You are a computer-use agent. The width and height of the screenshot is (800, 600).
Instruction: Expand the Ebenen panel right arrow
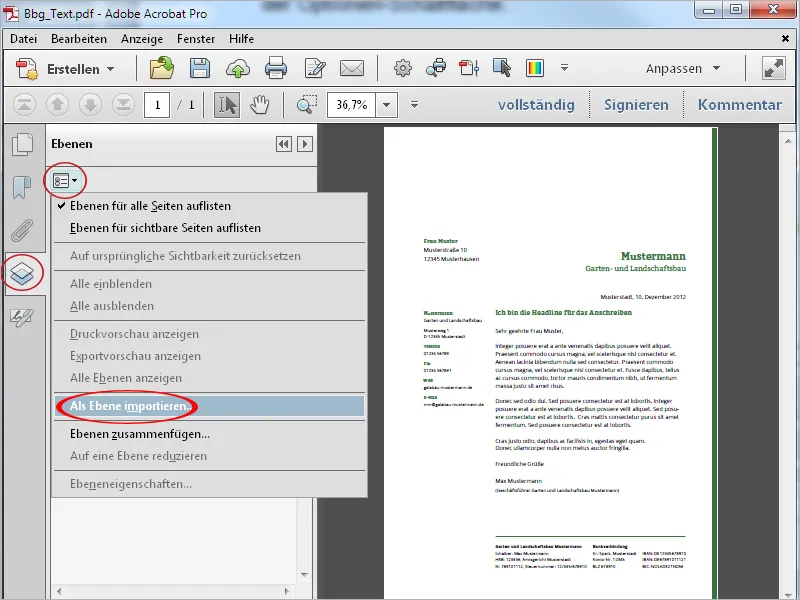[305, 144]
